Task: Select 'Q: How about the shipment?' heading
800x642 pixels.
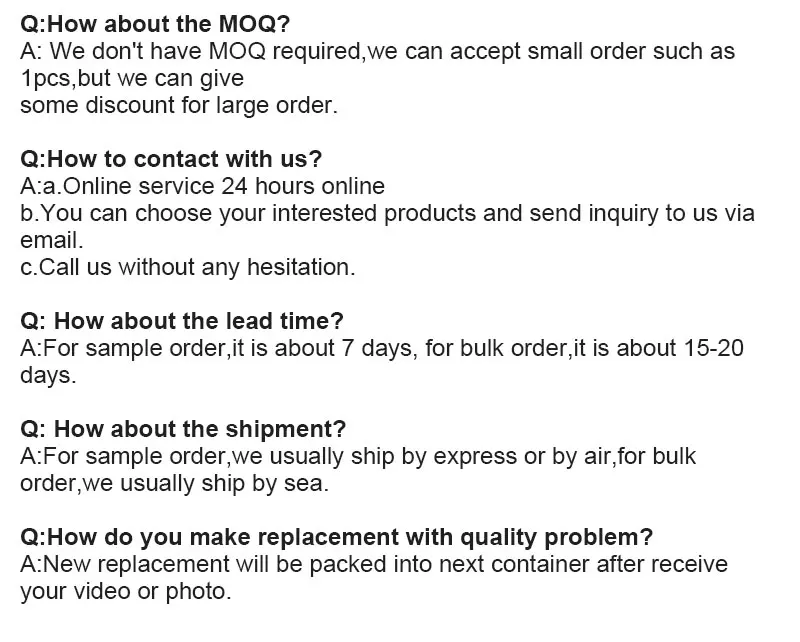Action: point(183,429)
